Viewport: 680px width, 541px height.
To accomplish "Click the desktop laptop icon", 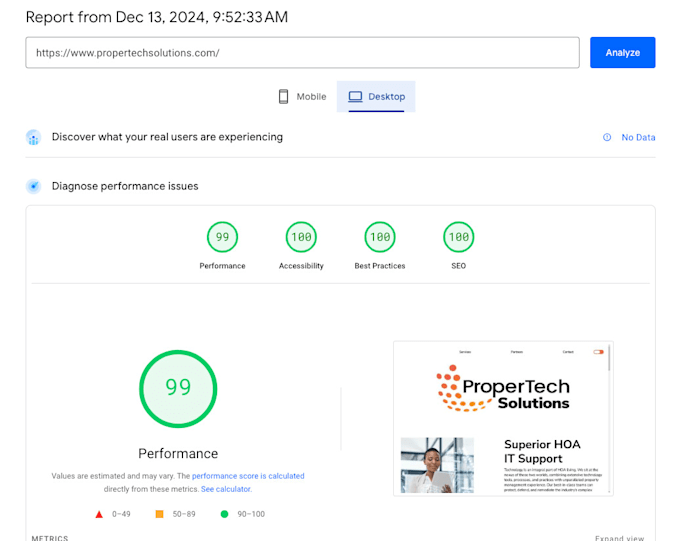I will pyautogui.click(x=355, y=96).
